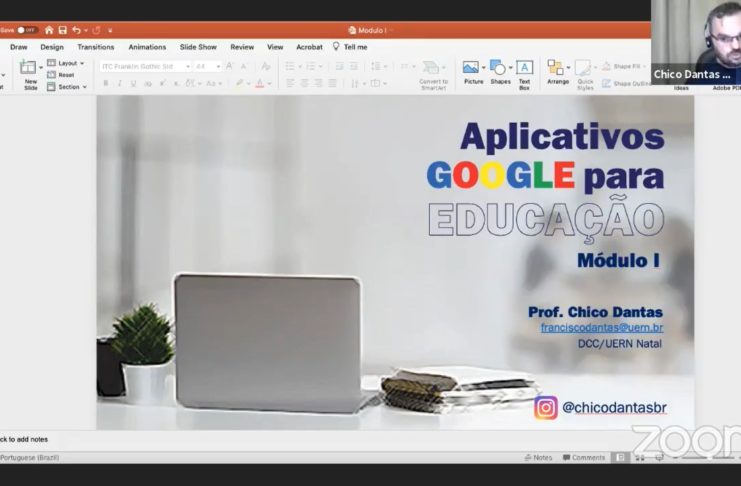The width and height of the screenshot is (741, 486).
Task: Switch to the Animations tab
Action: [x=147, y=47]
